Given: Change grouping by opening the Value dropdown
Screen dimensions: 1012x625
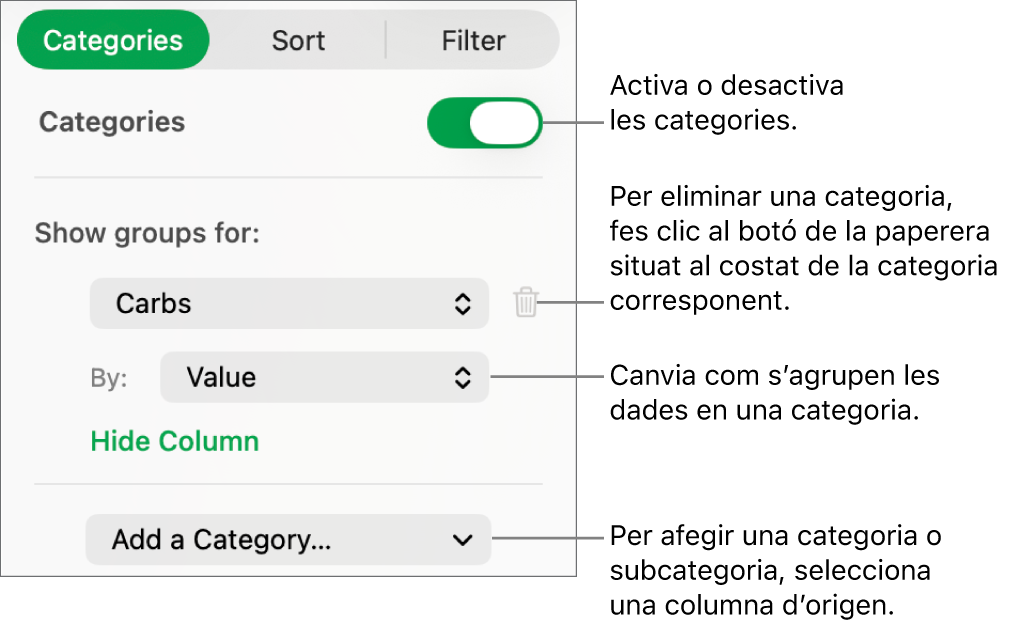Looking at the screenshot, I should click(x=324, y=377).
